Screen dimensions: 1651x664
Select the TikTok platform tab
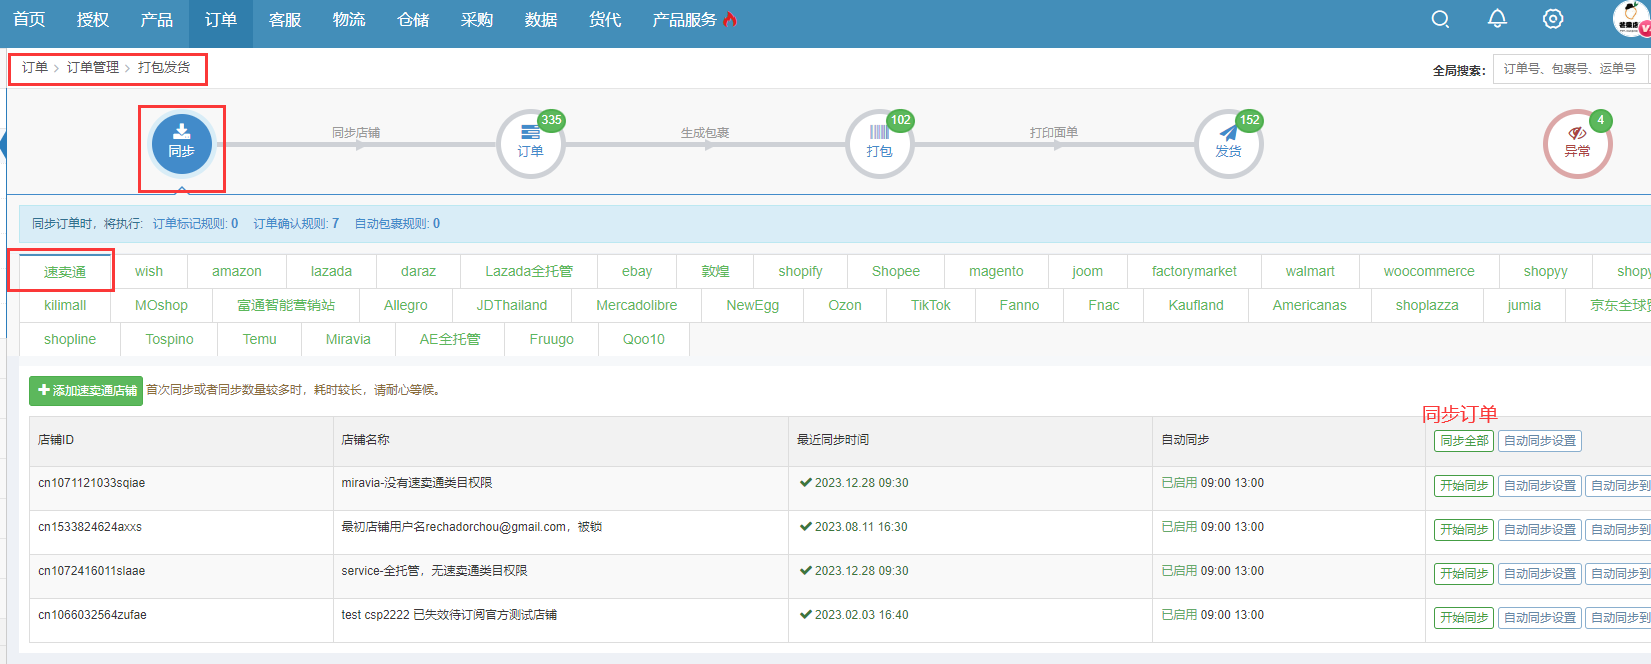(931, 305)
